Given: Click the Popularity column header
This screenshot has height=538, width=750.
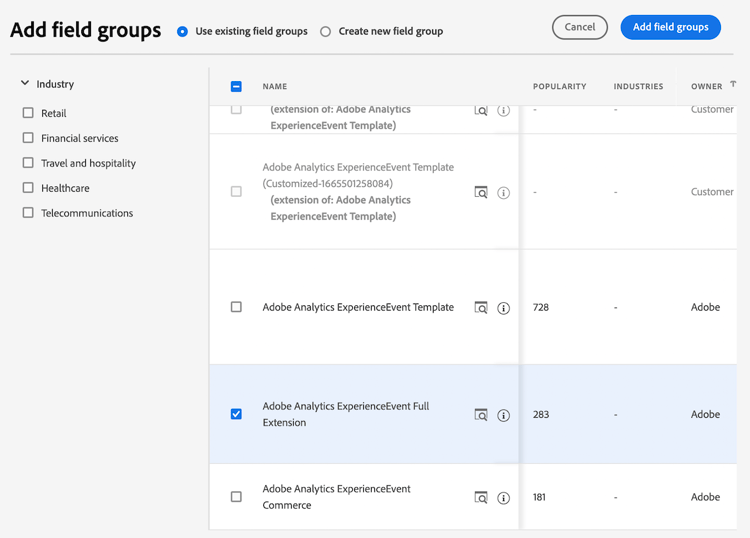Looking at the screenshot, I should click(x=559, y=86).
